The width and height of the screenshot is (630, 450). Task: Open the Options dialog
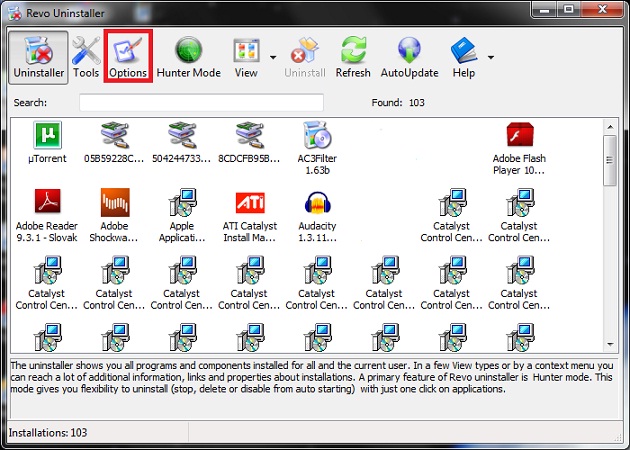pyautogui.click(x=128, y=57)
